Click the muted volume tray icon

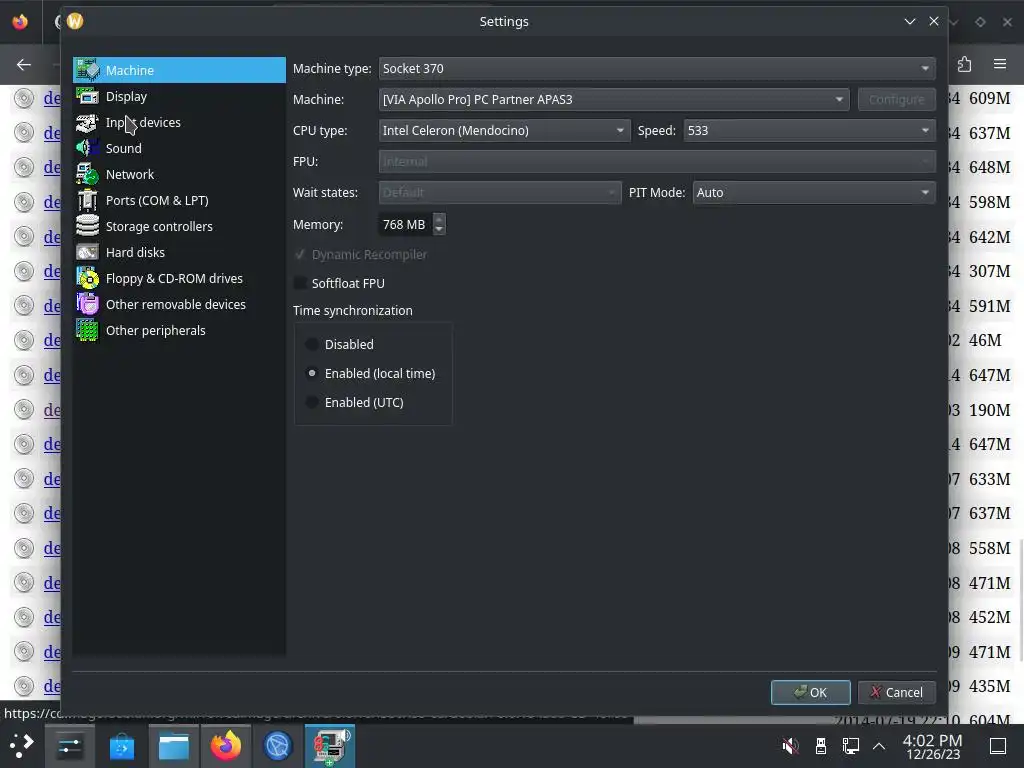[790, 746]
